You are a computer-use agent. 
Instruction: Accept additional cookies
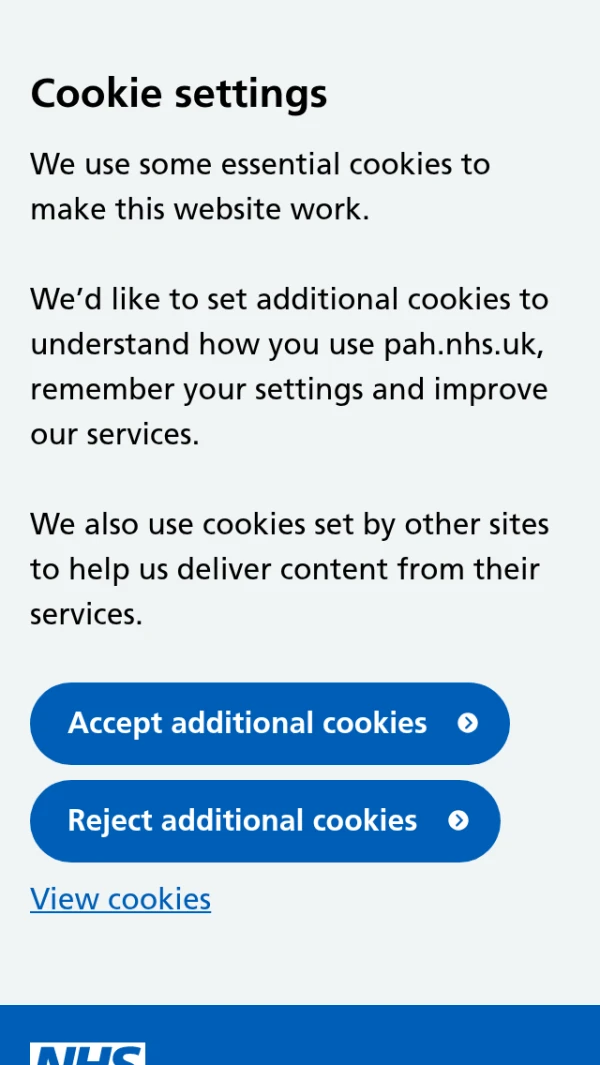point(247,723)
